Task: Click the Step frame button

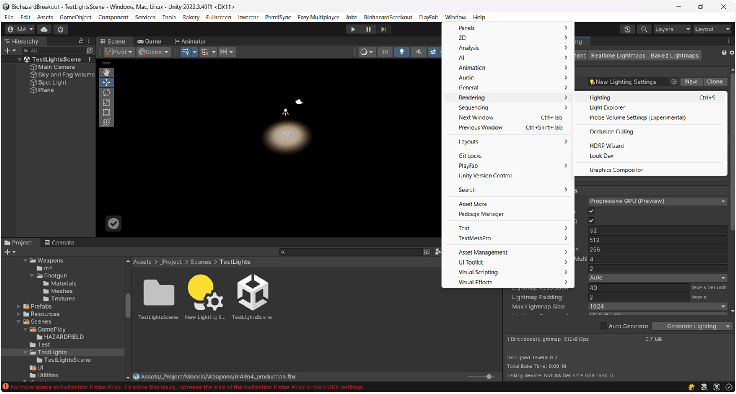Action: click(x=383, y=29)
